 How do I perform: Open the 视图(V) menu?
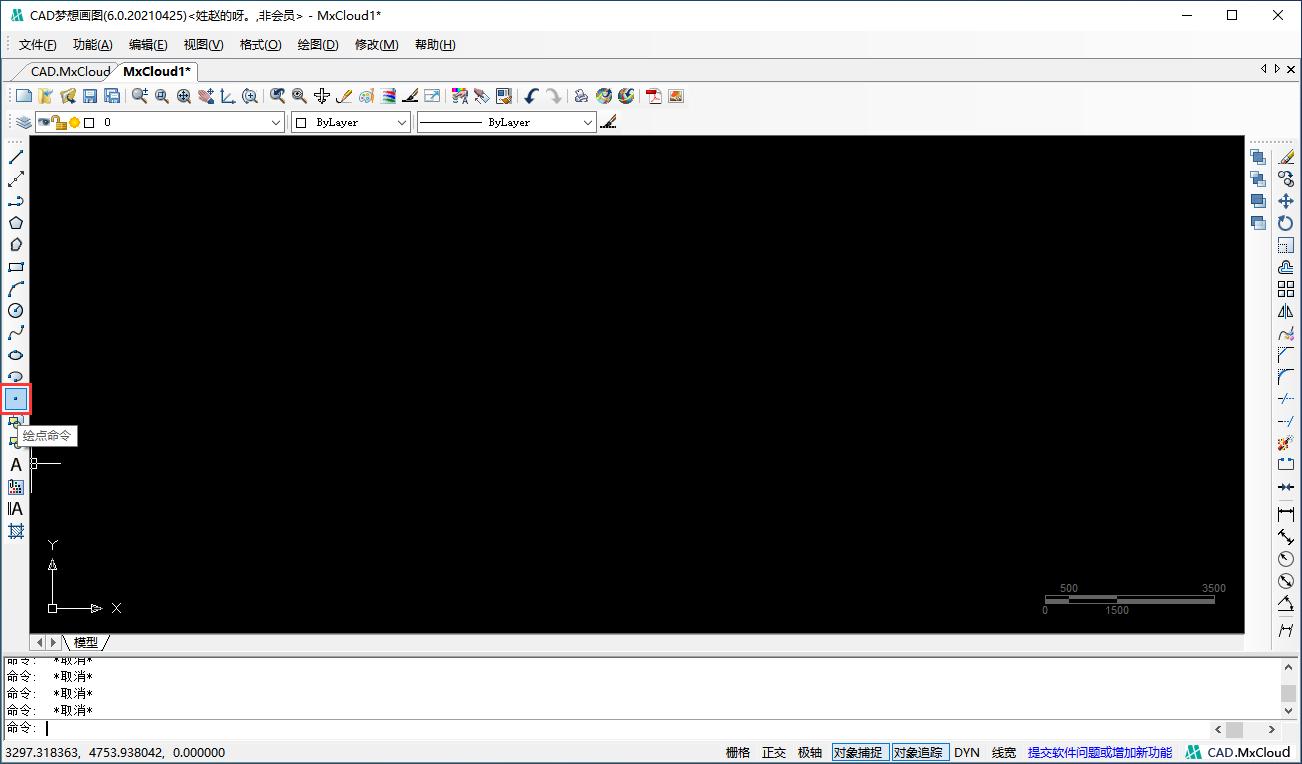pos(204,45)
